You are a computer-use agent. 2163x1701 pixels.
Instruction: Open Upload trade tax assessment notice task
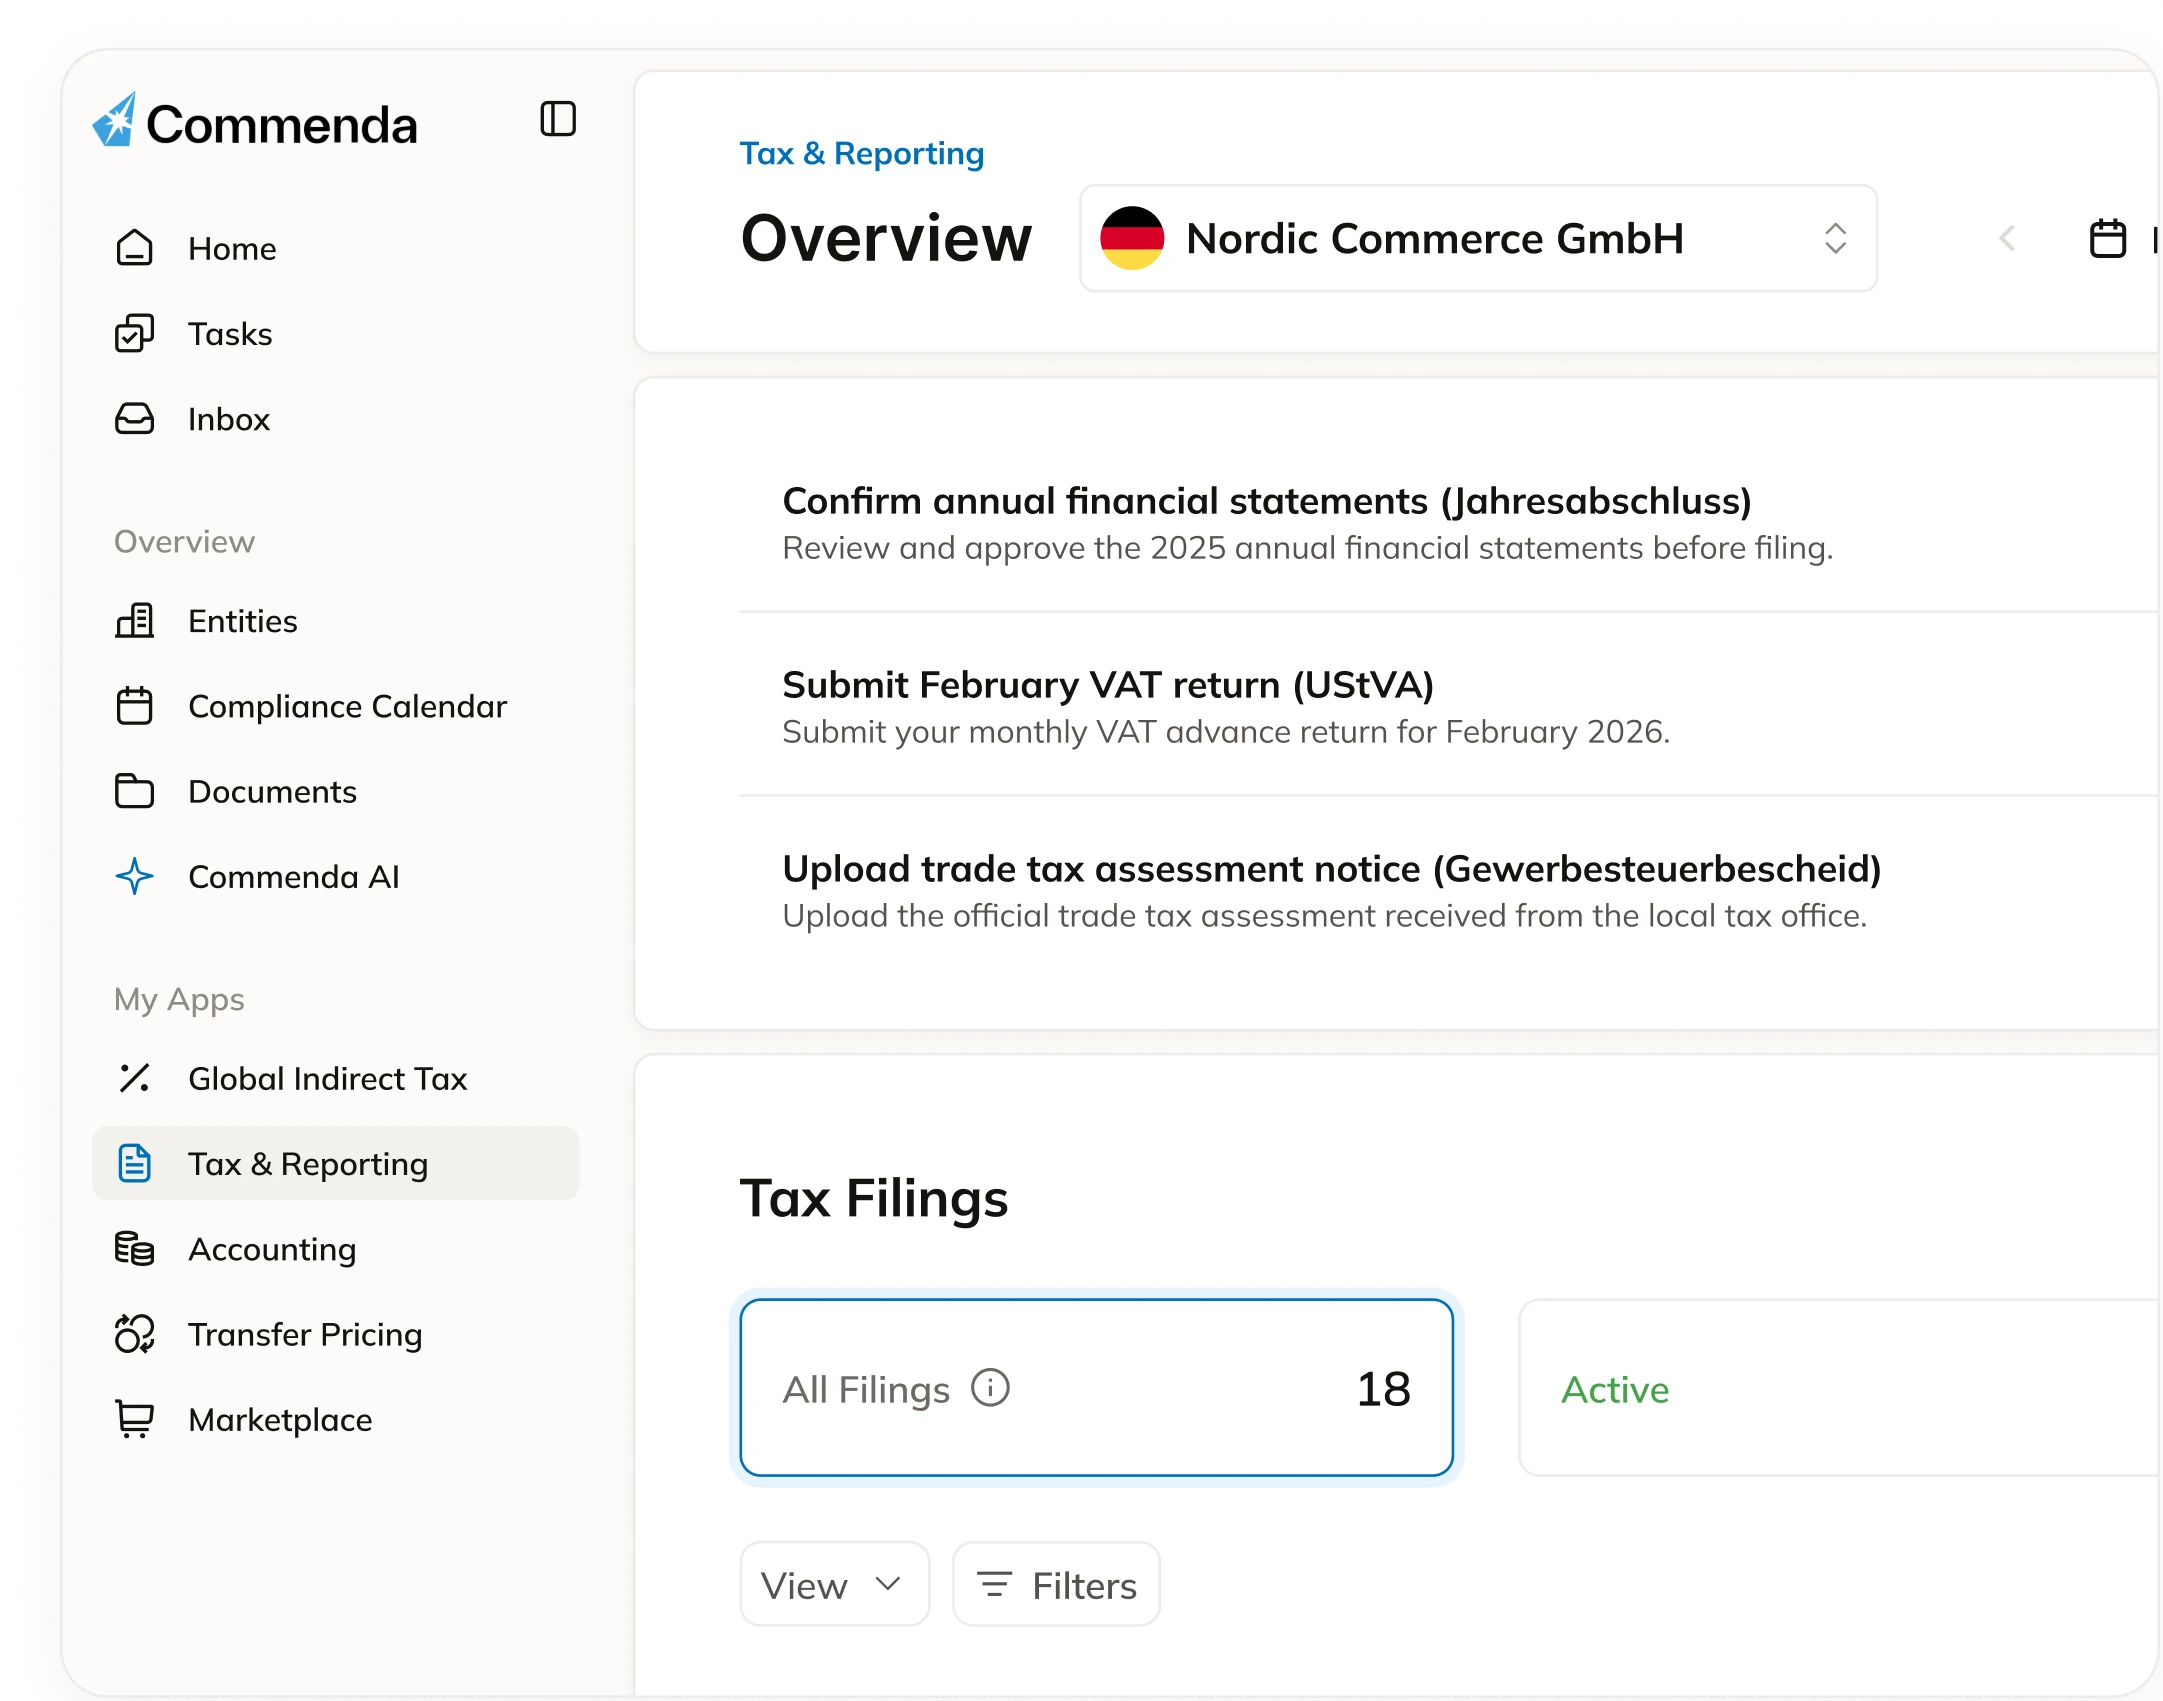[1448, 890]
